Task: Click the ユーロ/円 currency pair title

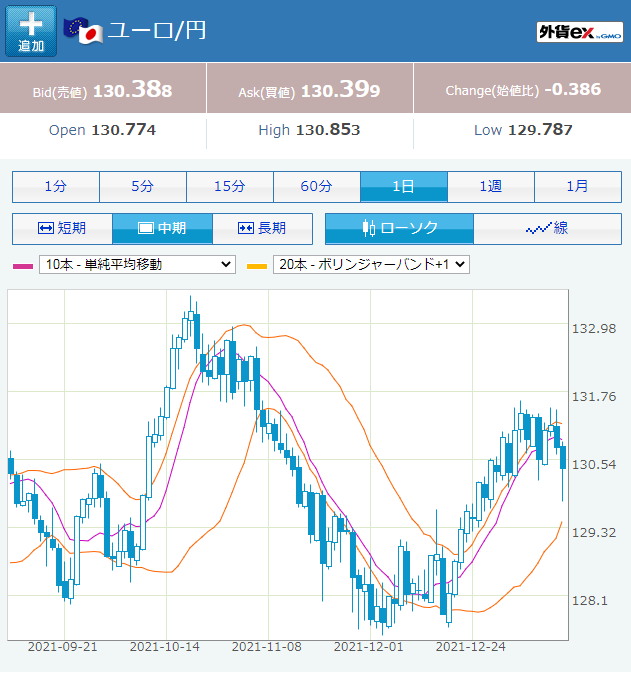Action: click(x=157, y=31)
